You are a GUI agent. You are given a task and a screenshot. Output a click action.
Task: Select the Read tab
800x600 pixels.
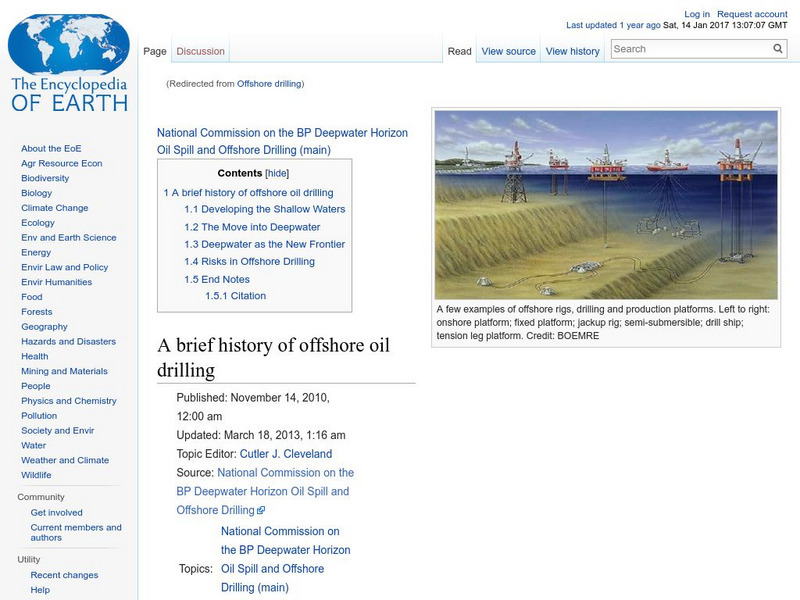tap(459, 52)
